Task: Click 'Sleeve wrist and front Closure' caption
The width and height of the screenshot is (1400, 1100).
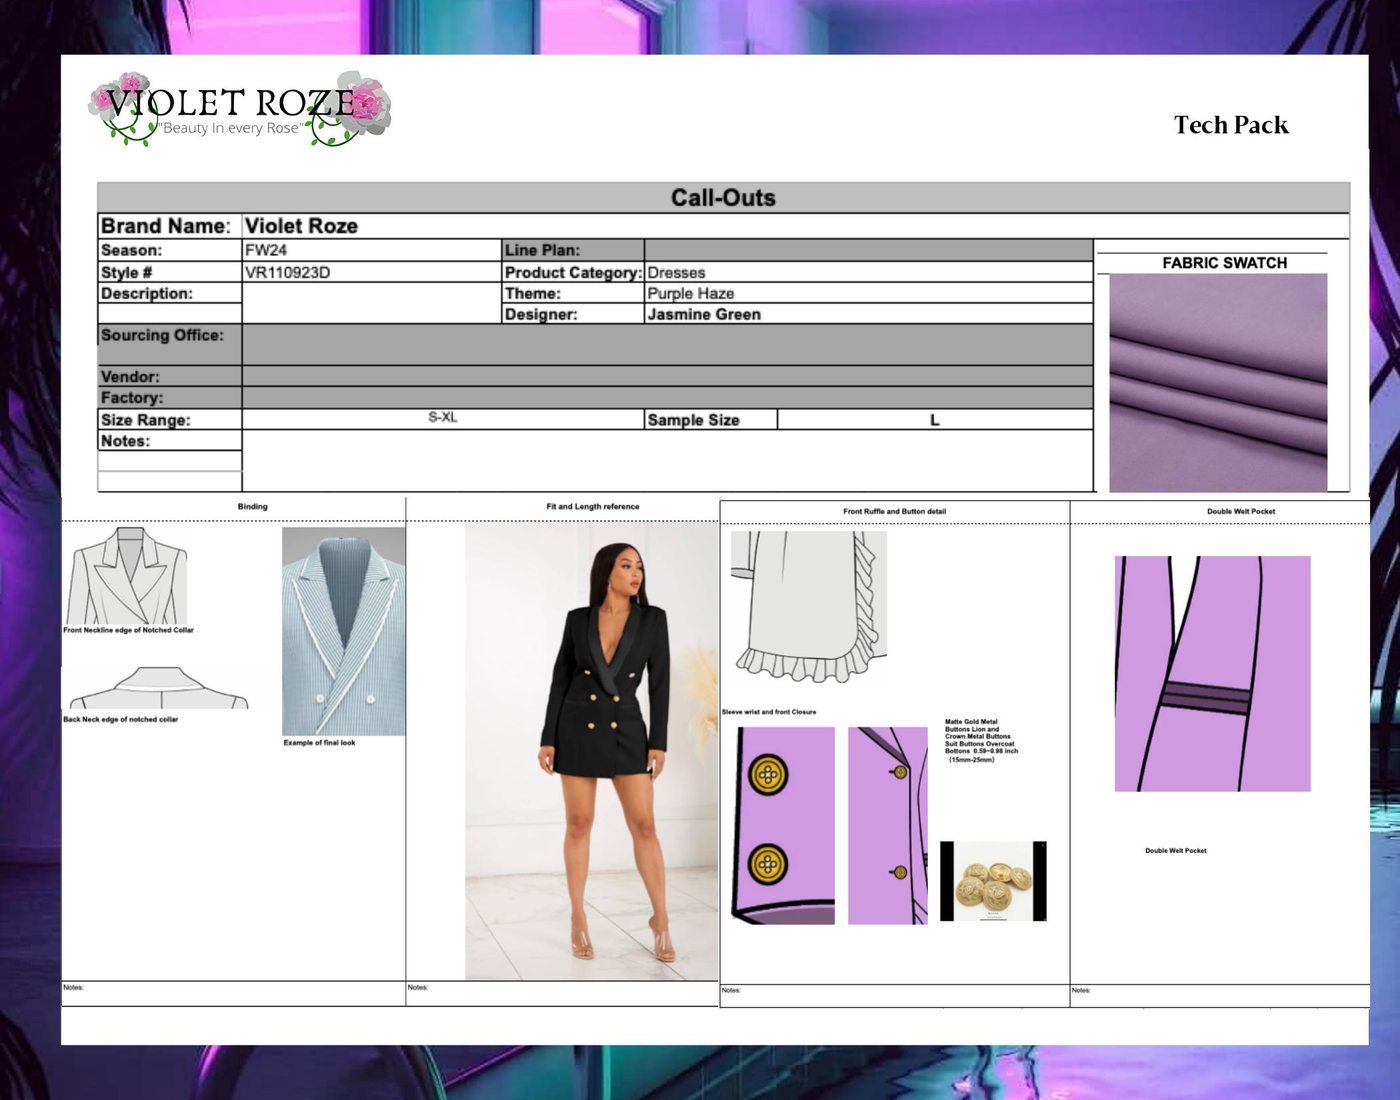Action: (x=769, y=712)
